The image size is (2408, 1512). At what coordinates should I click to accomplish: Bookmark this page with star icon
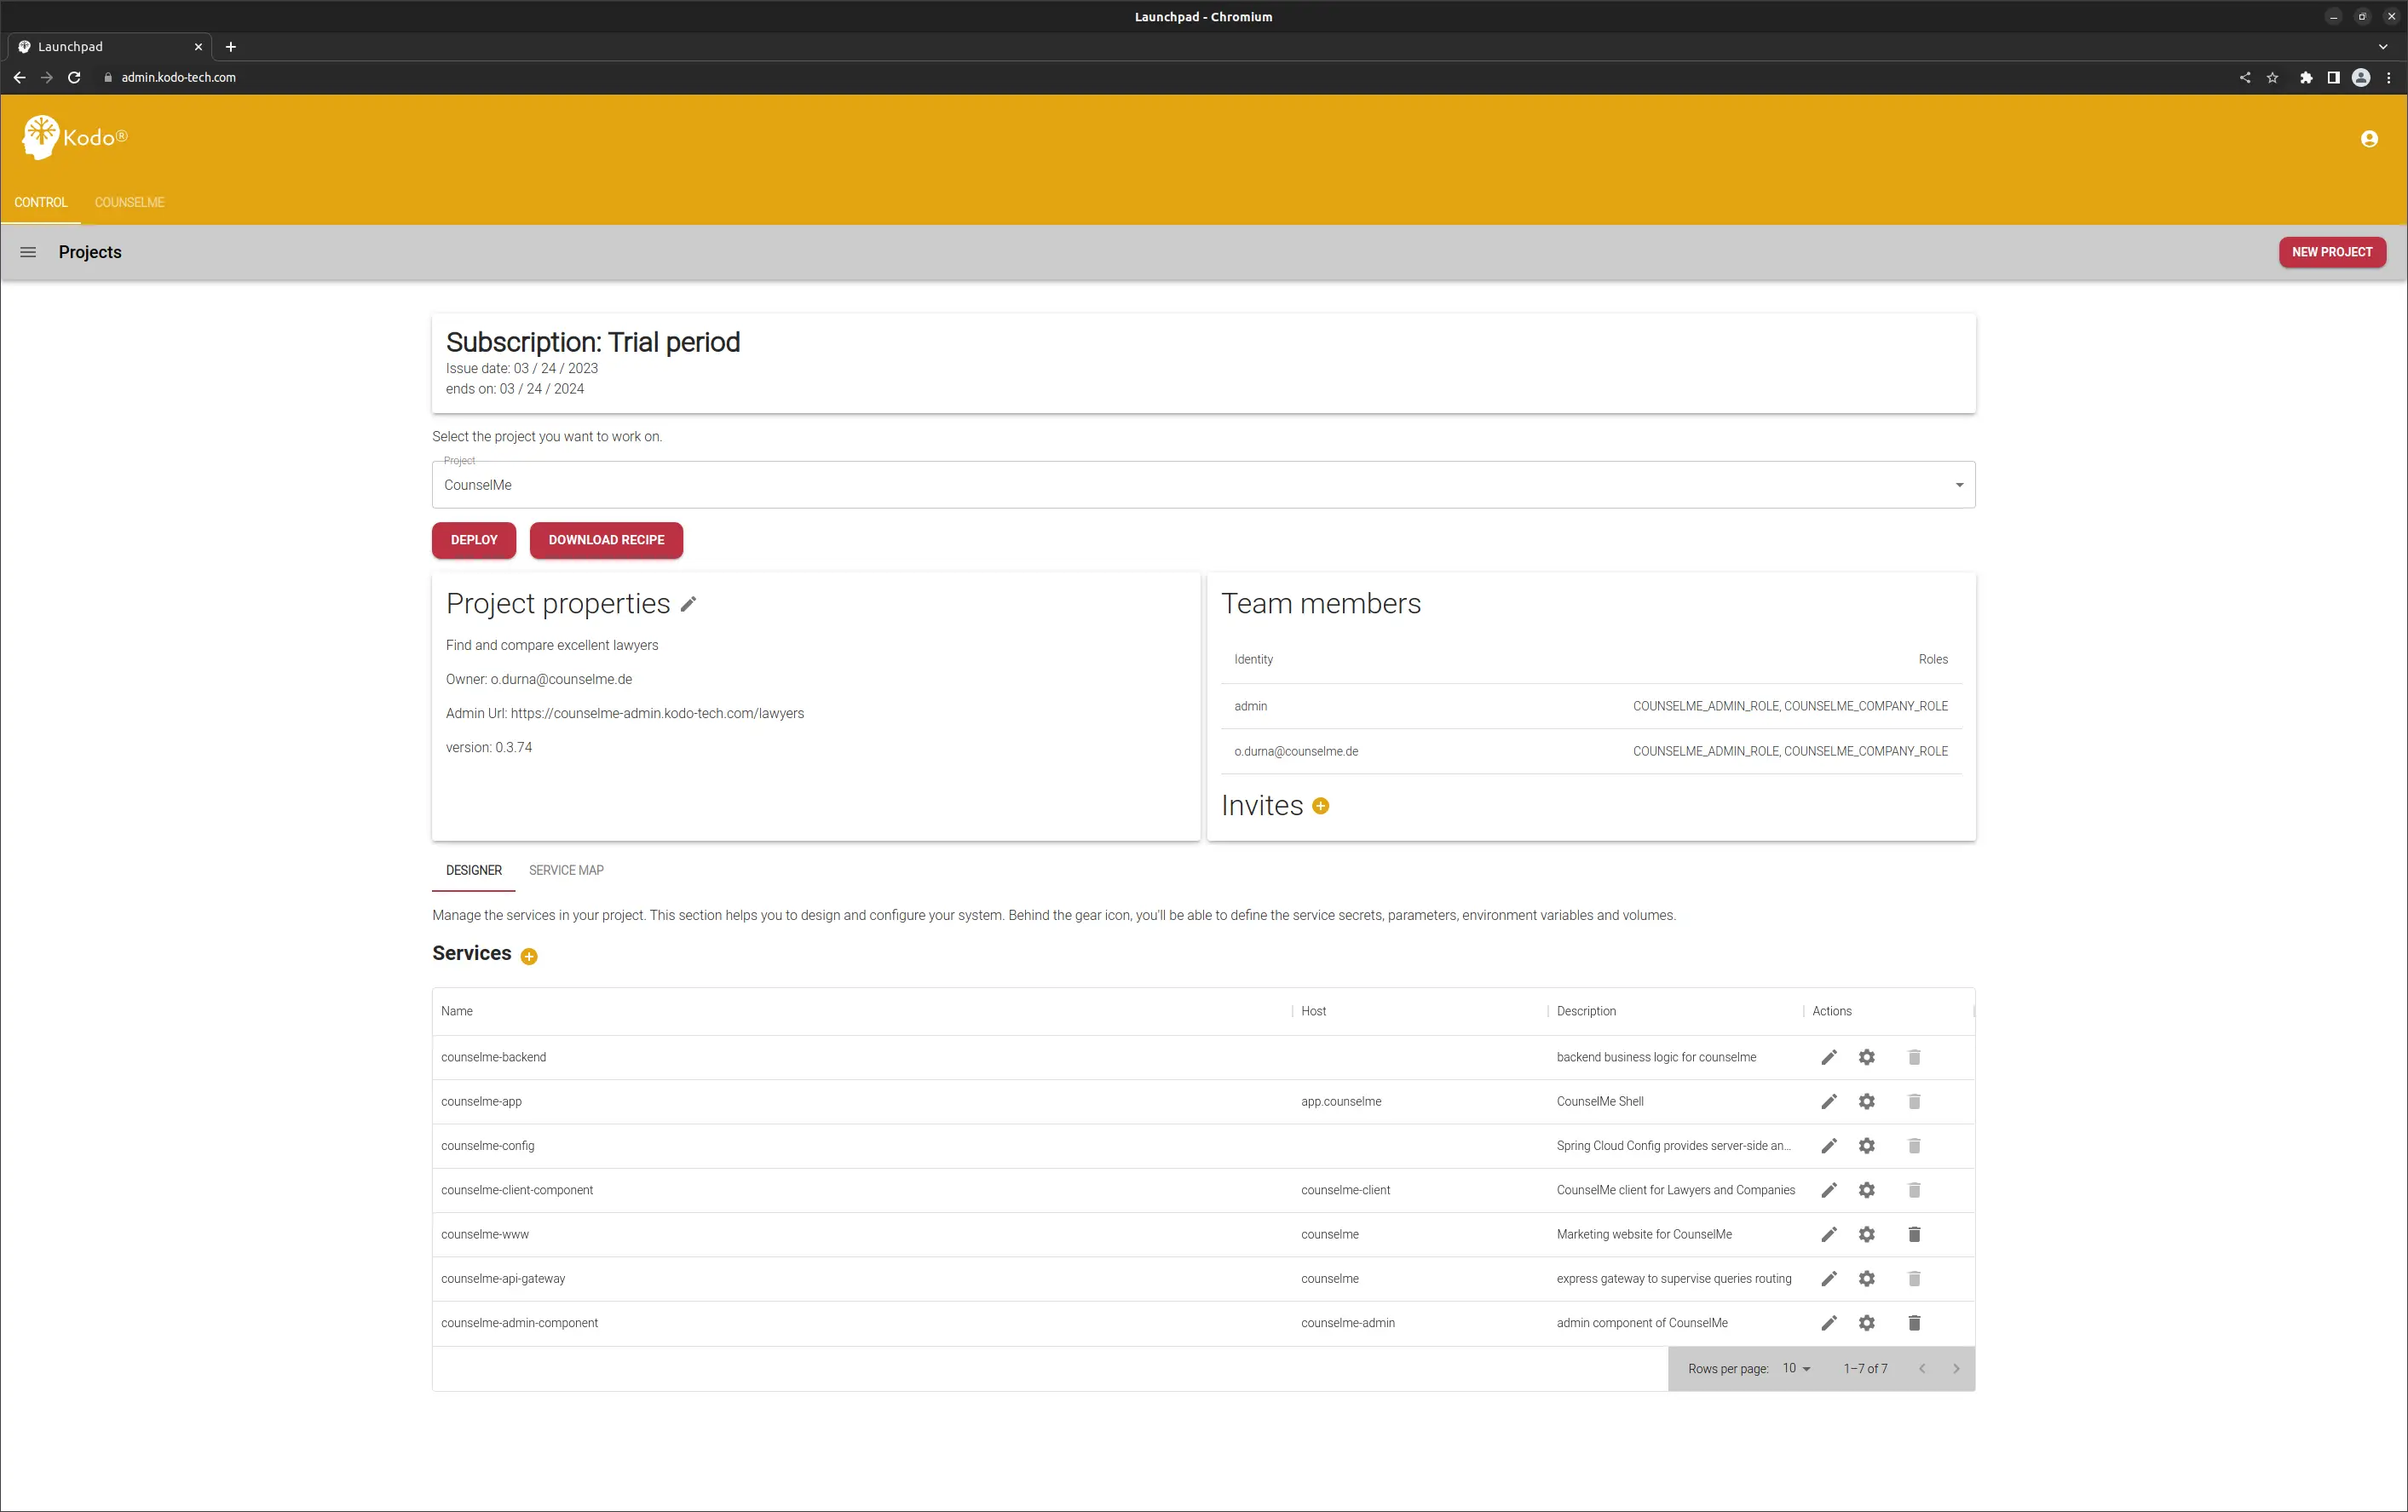(2272, 77)
